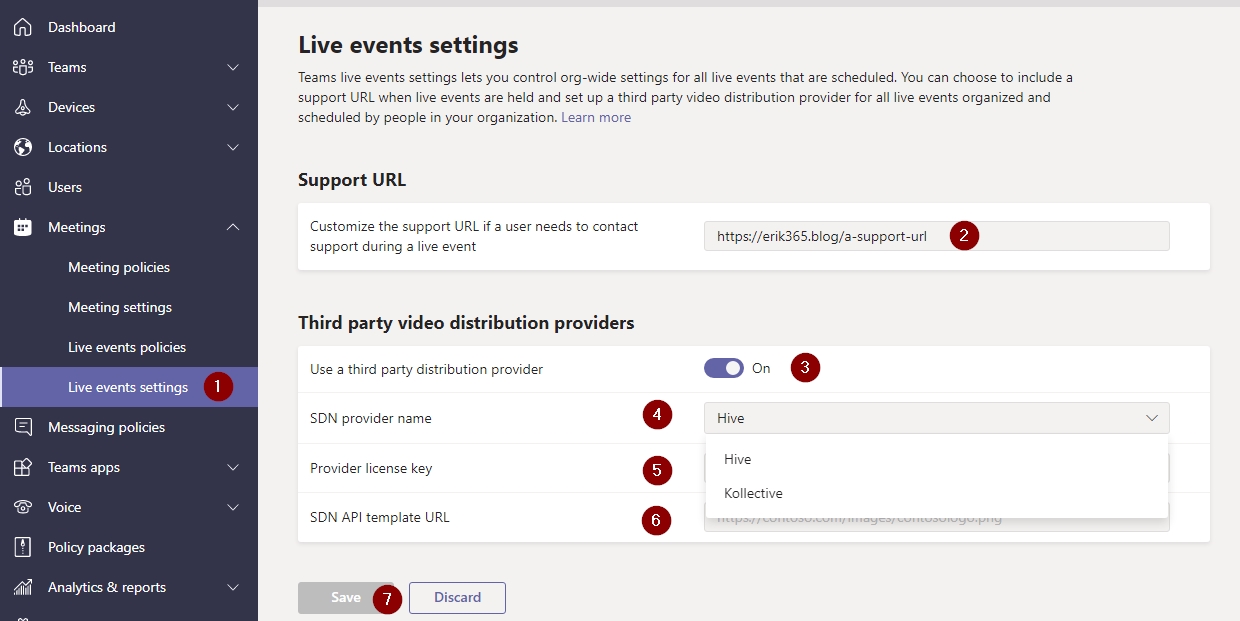This screenshot has height=621, width=1240.
Task: Open Live events policies page
Action: 127,347
